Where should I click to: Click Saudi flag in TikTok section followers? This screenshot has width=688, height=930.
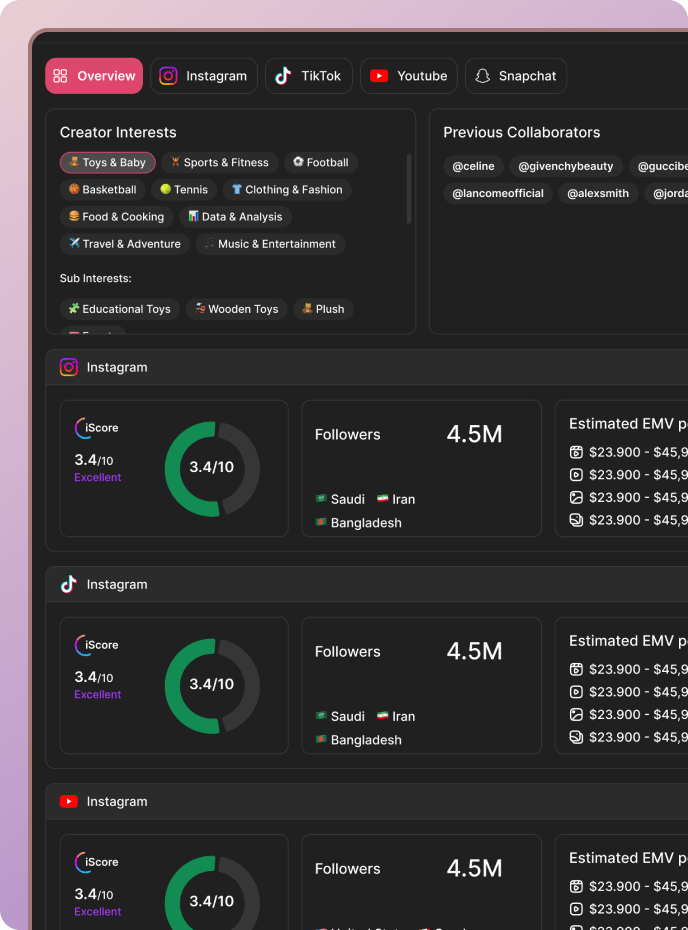321,715
